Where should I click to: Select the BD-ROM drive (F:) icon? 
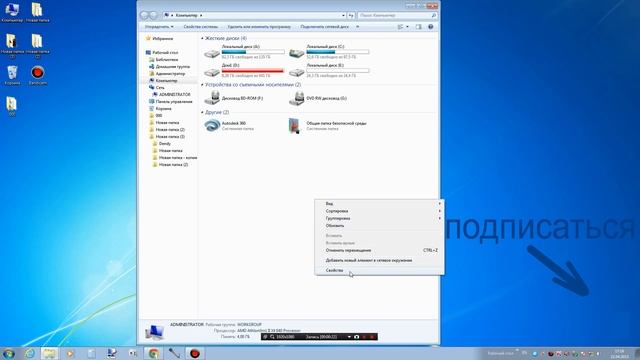212,98
